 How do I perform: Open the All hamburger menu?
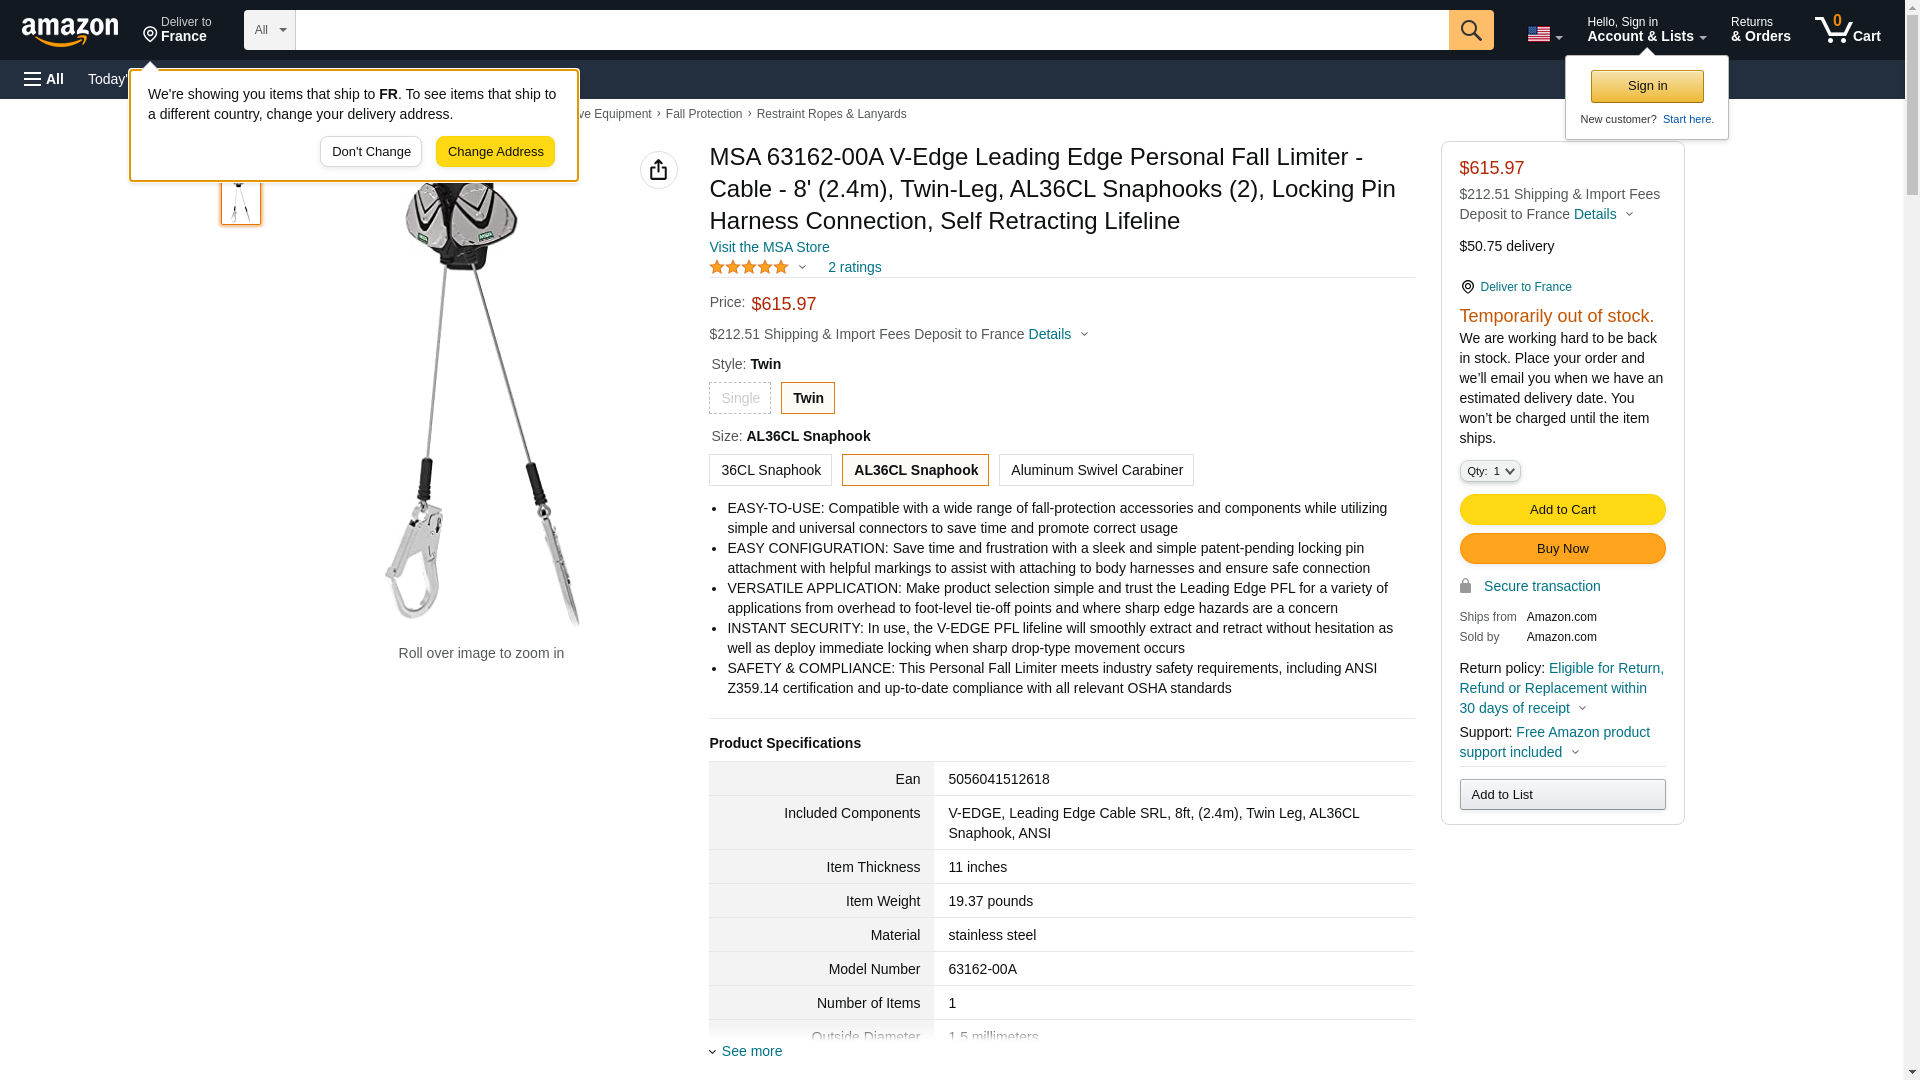click(x=44, y=79)
